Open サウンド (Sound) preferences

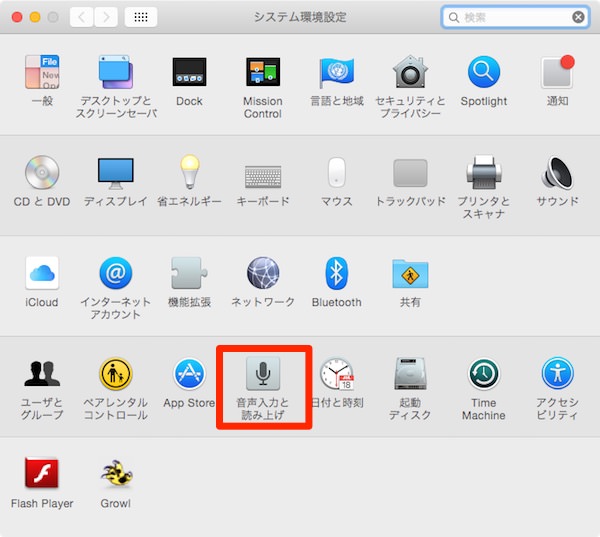click(557, 172)
